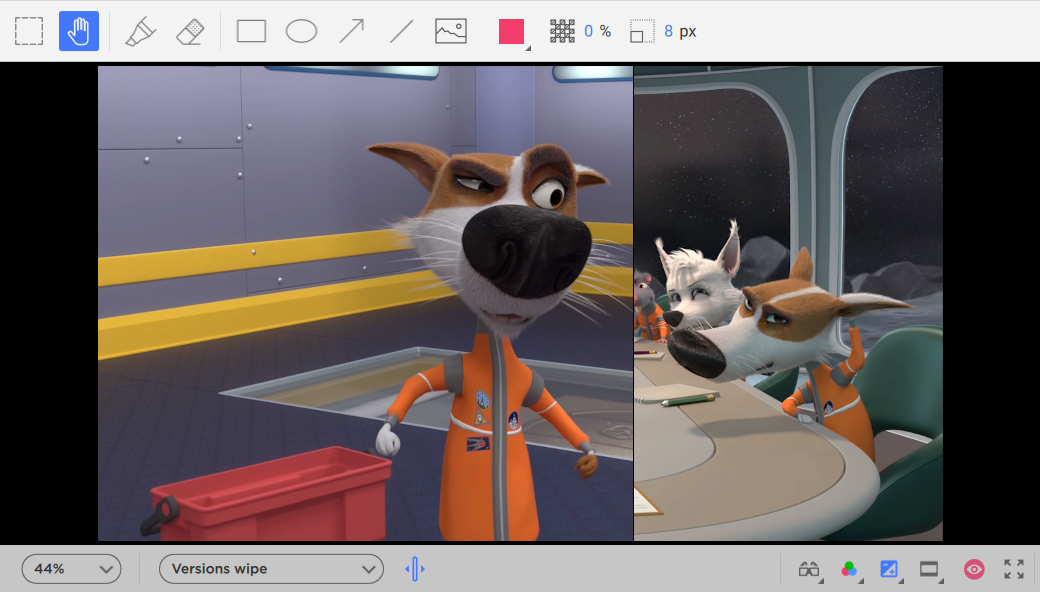Viewport: 1040px width, 592px height.
Task: Choose the eraser tool
Action: point(190,31)
